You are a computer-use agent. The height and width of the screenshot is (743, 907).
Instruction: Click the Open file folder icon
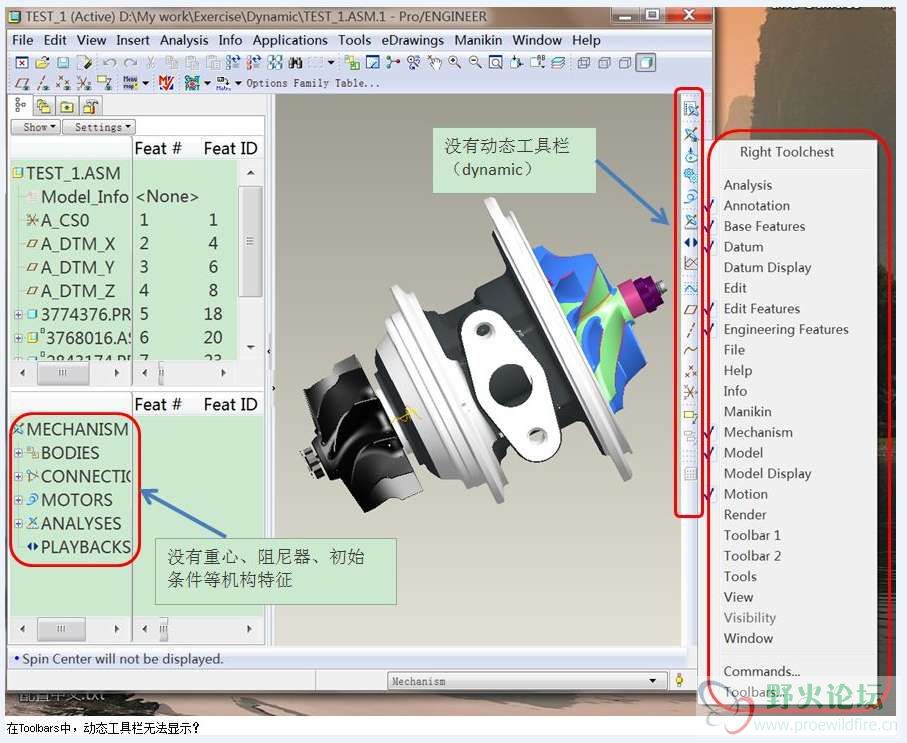point(42,62)
